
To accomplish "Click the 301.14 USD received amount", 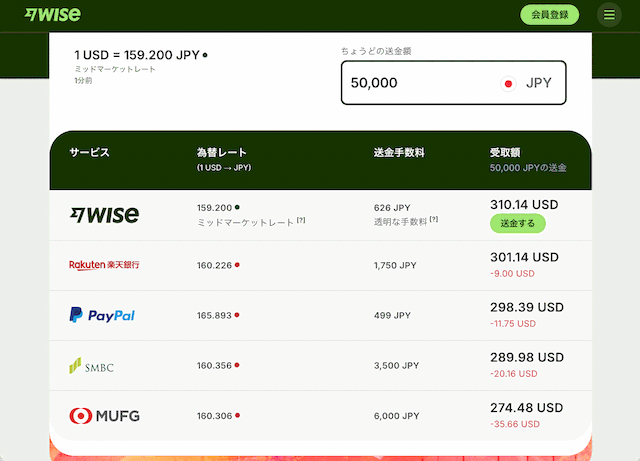I will [x=524, y=257].
